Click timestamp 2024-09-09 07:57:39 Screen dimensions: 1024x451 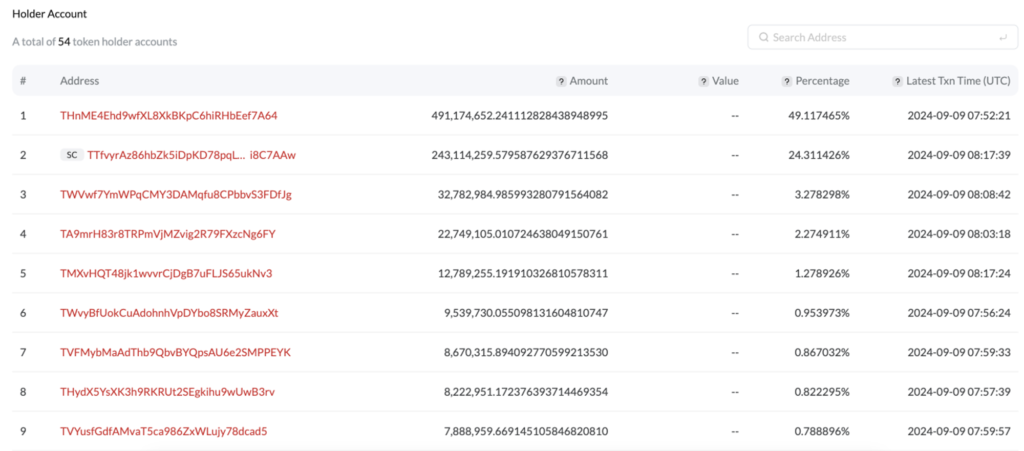[x=959, y=392]
